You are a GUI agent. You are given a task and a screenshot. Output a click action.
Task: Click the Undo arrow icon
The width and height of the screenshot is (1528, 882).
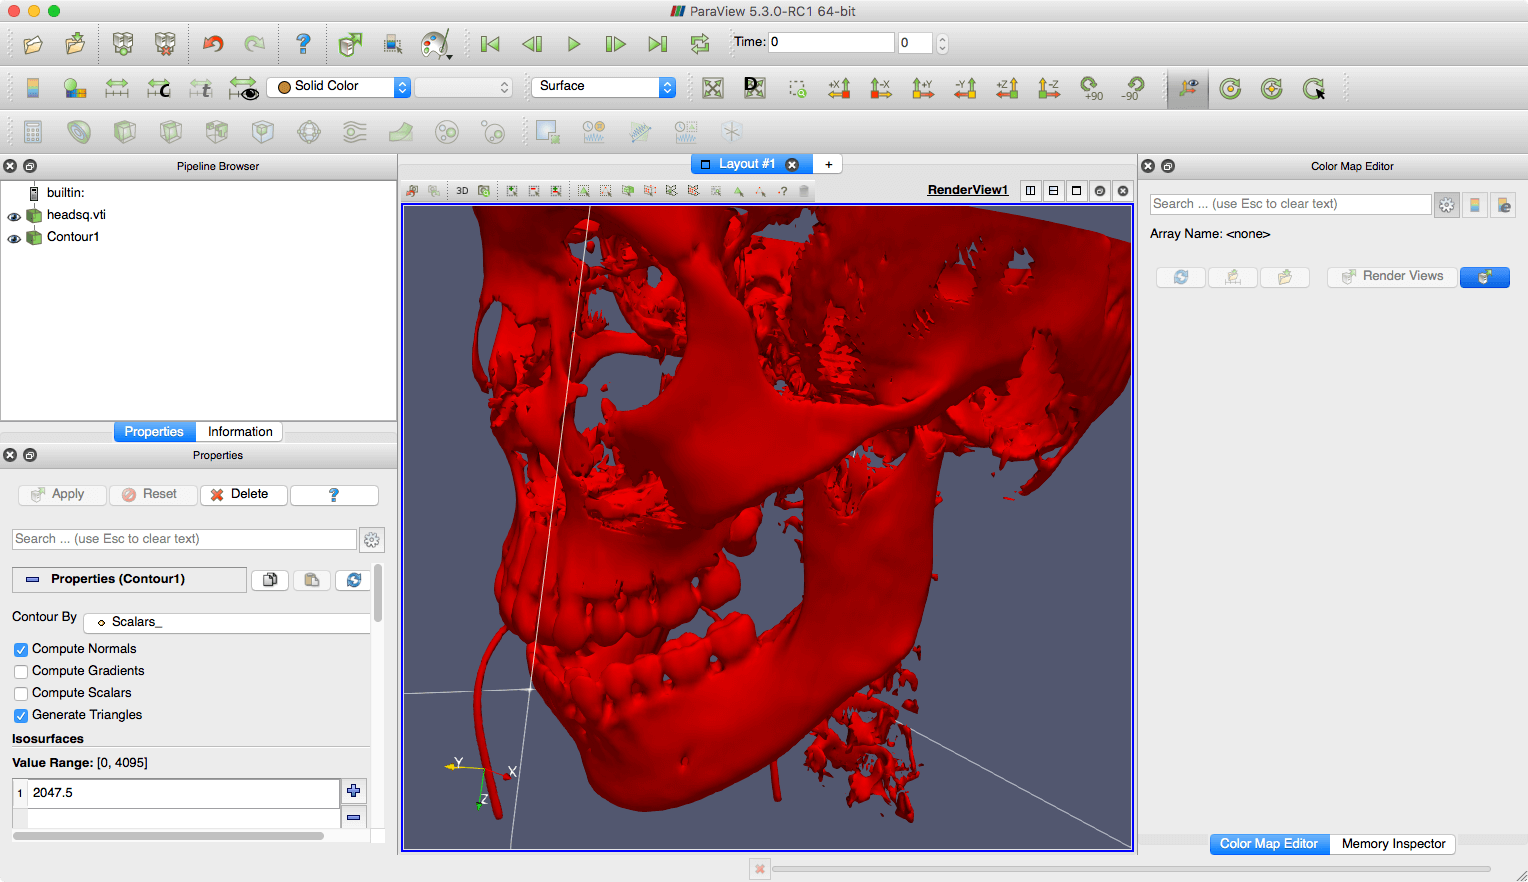click(x=213, y=44)
